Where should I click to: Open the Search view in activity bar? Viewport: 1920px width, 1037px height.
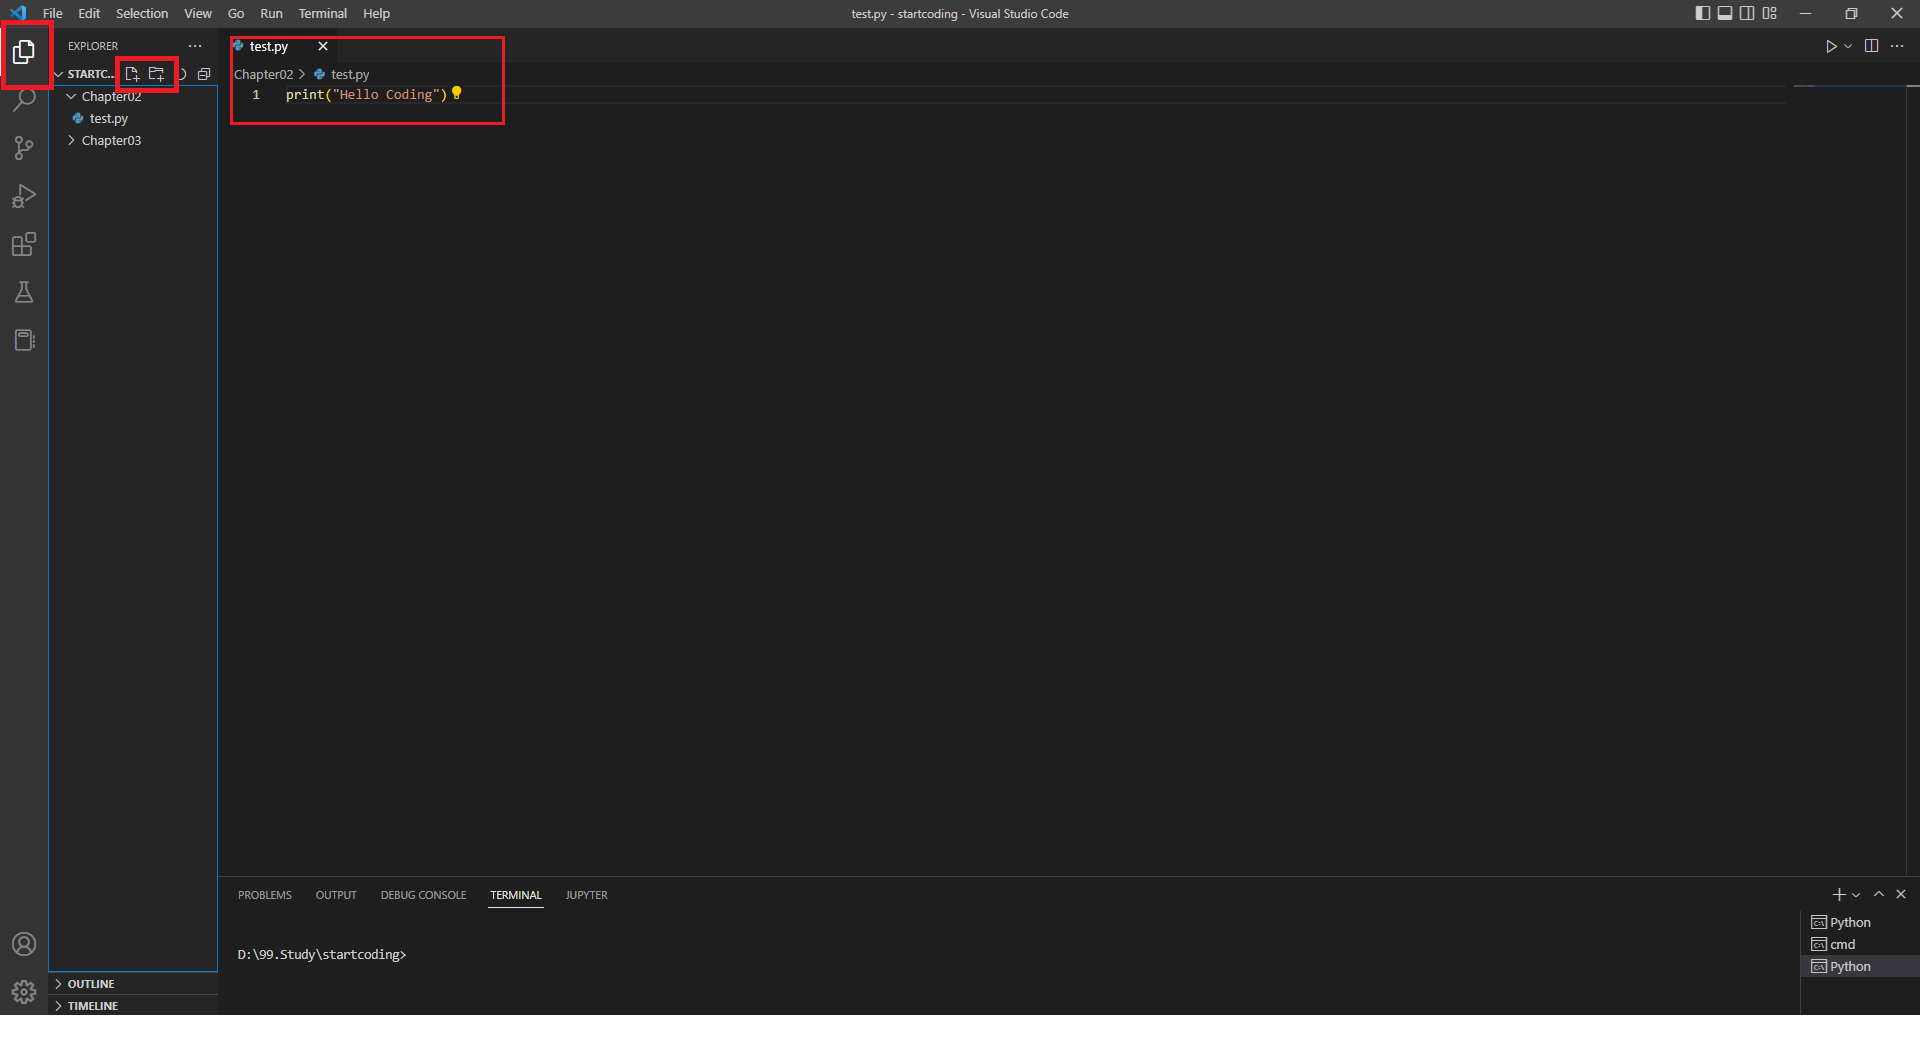point(24,100)
